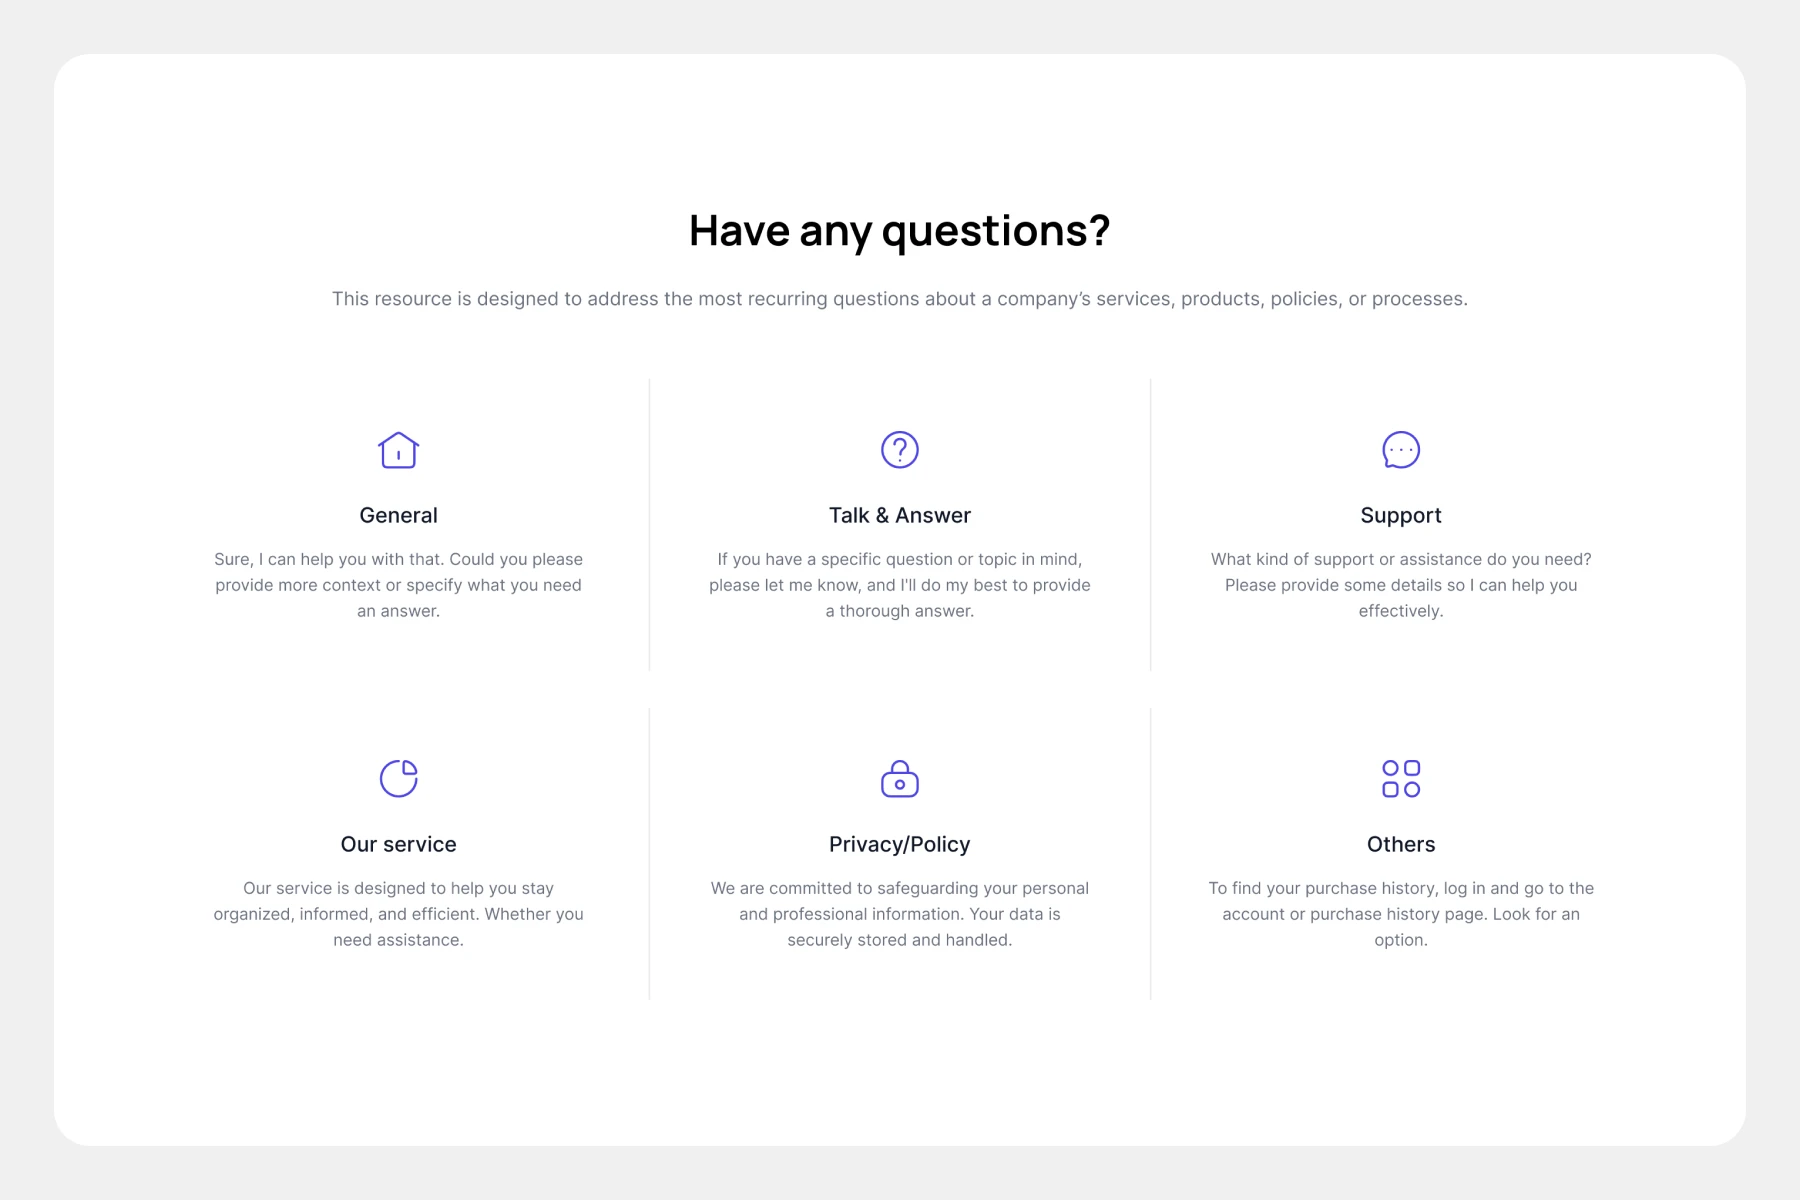Select the Privacy/Policy heading
Screen dimensions: 1800x1200
900,844
